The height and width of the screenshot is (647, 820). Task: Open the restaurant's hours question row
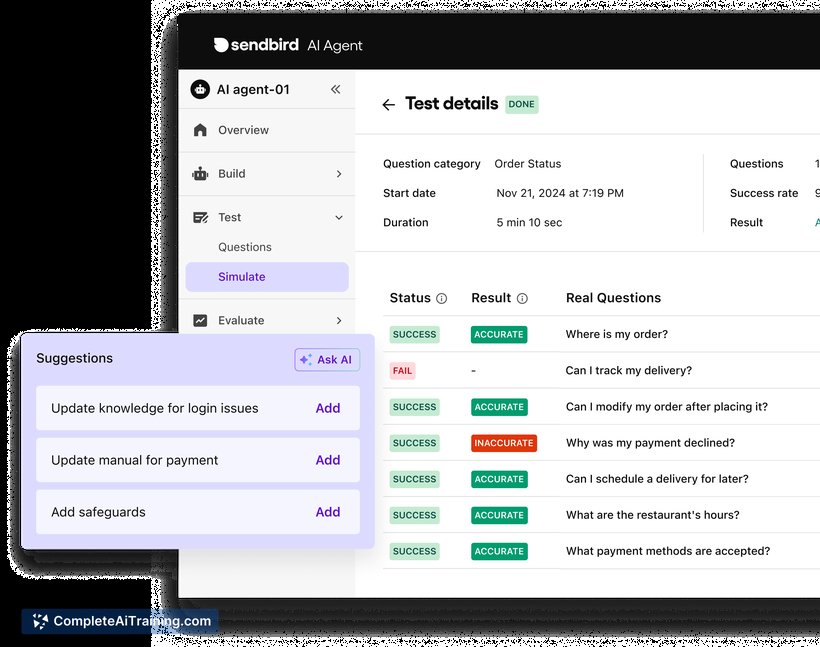pyautogui.click(x=601, y=515)
